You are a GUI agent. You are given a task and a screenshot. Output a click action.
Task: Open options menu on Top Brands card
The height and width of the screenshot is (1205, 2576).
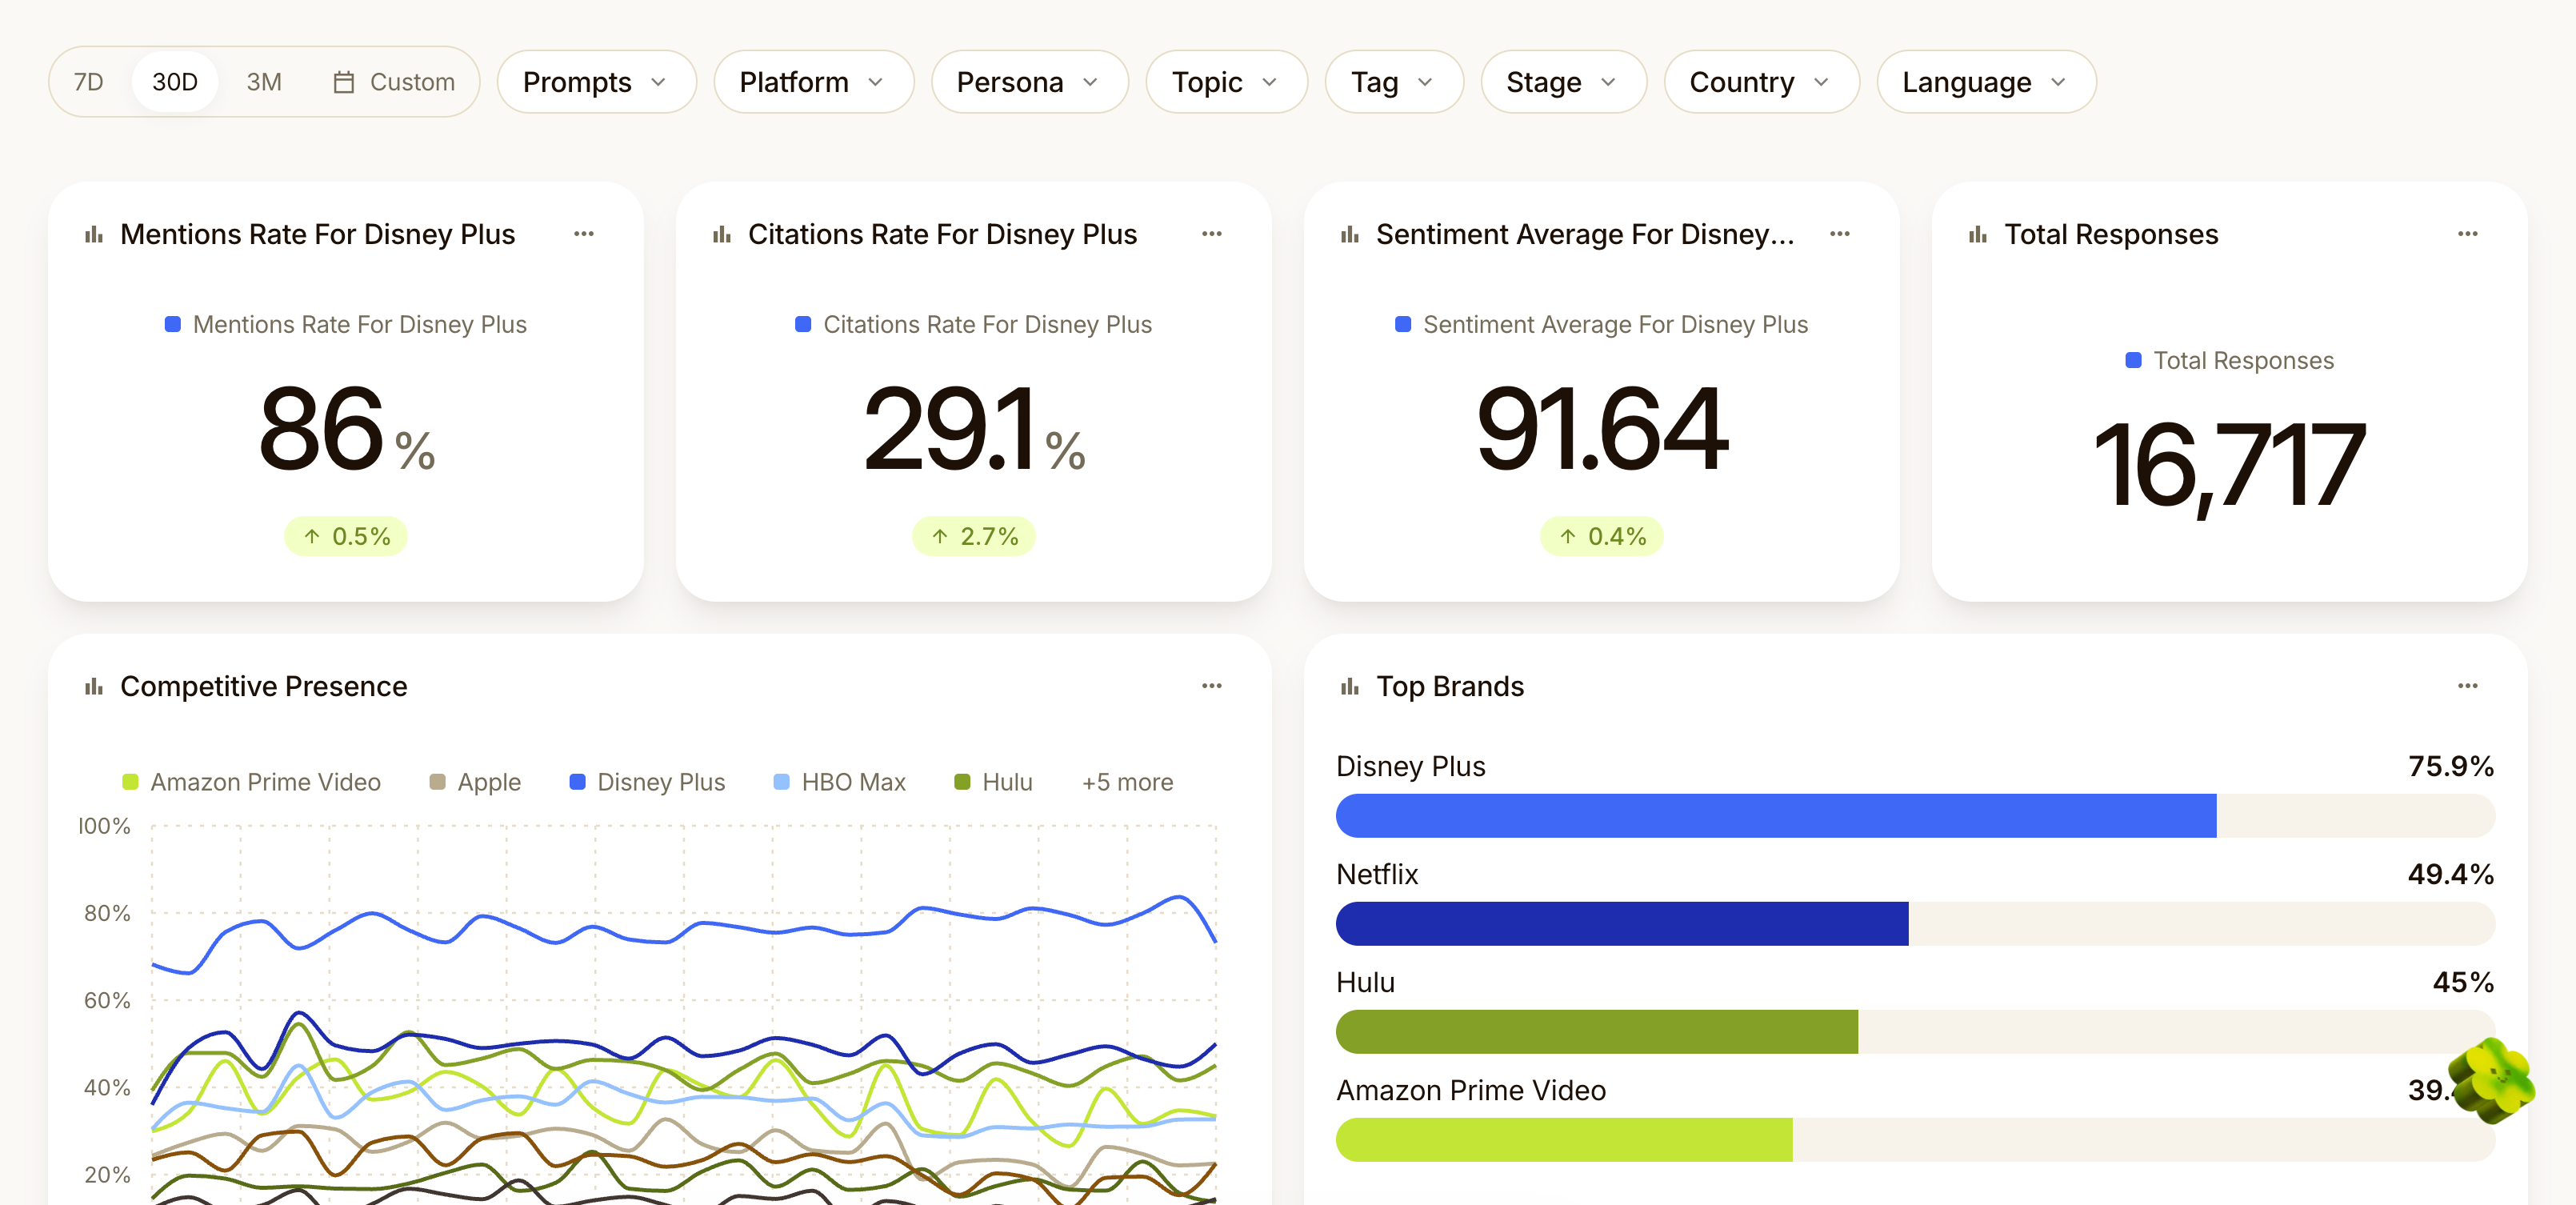[2468, 686]
